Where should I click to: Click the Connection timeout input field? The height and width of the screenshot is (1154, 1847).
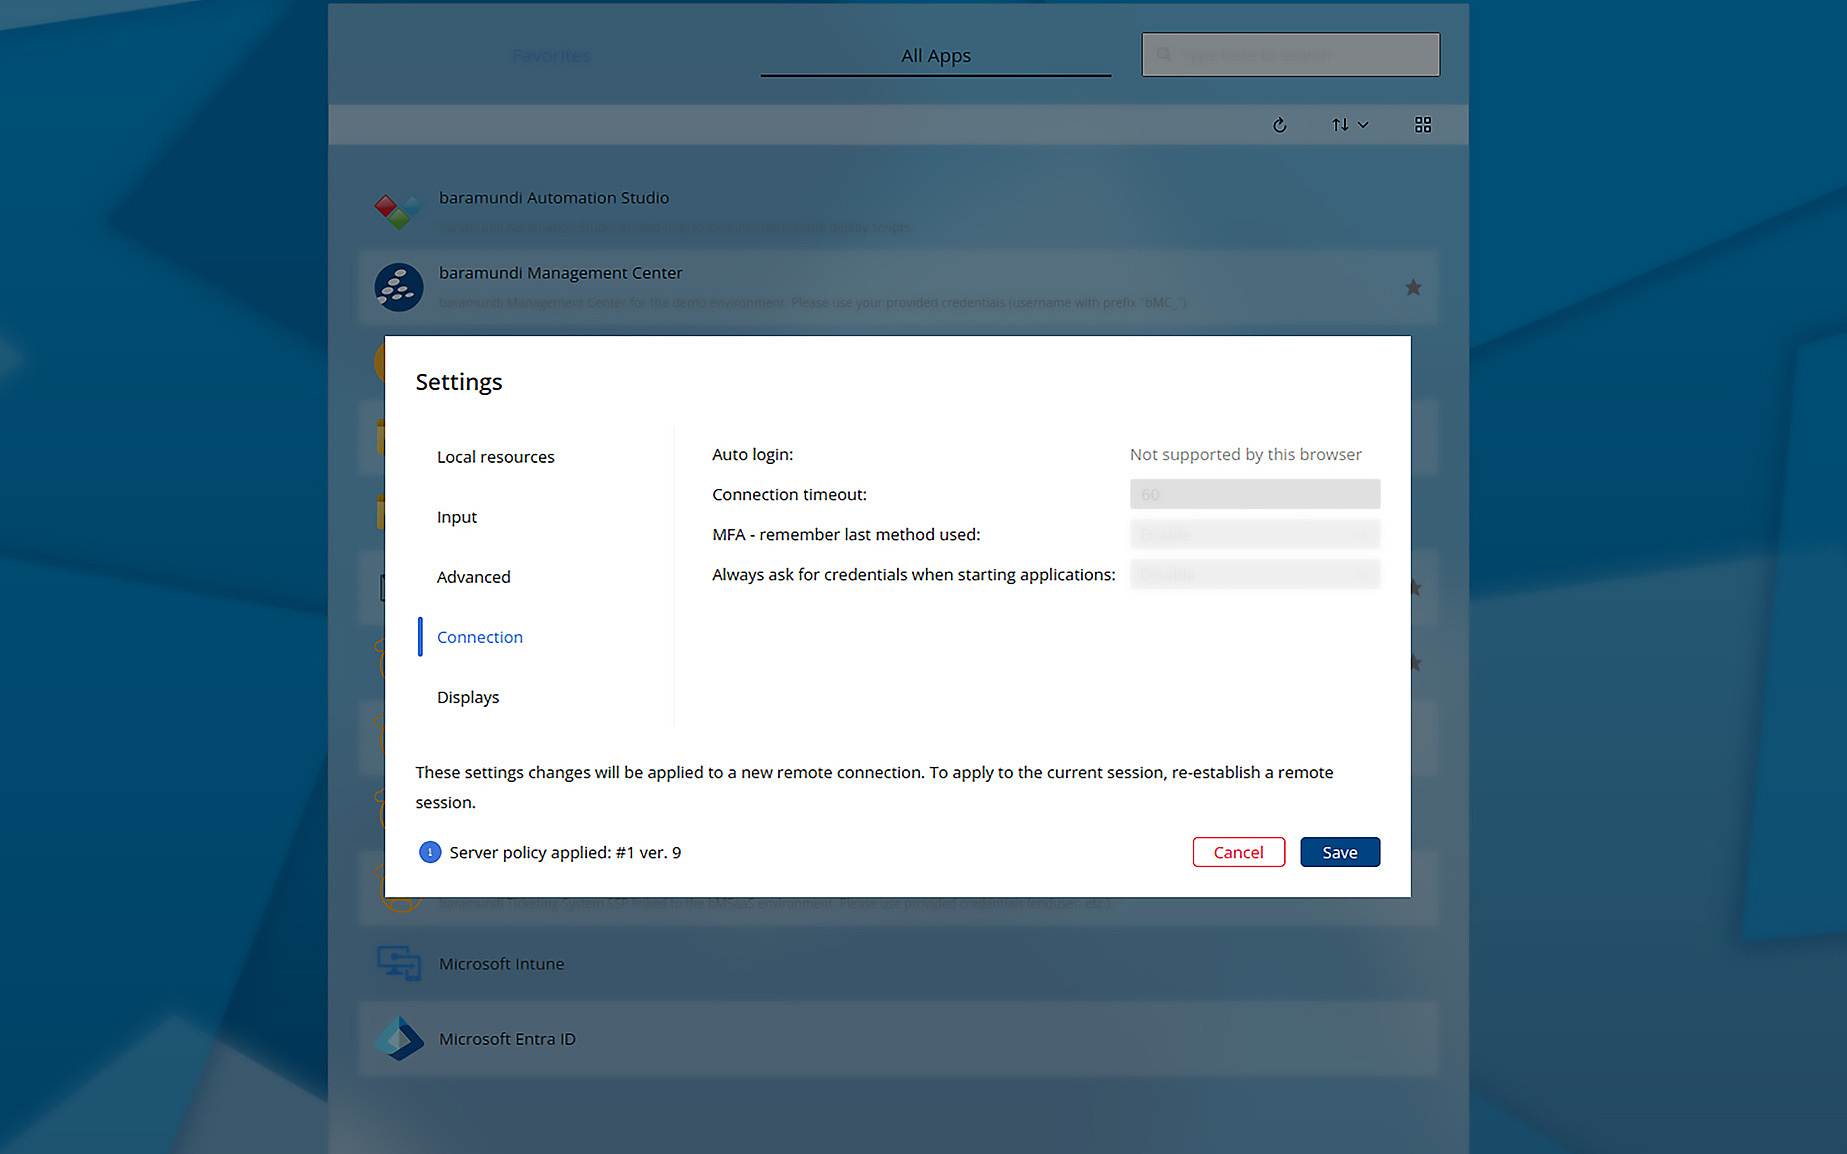(x=1254, y=493)
